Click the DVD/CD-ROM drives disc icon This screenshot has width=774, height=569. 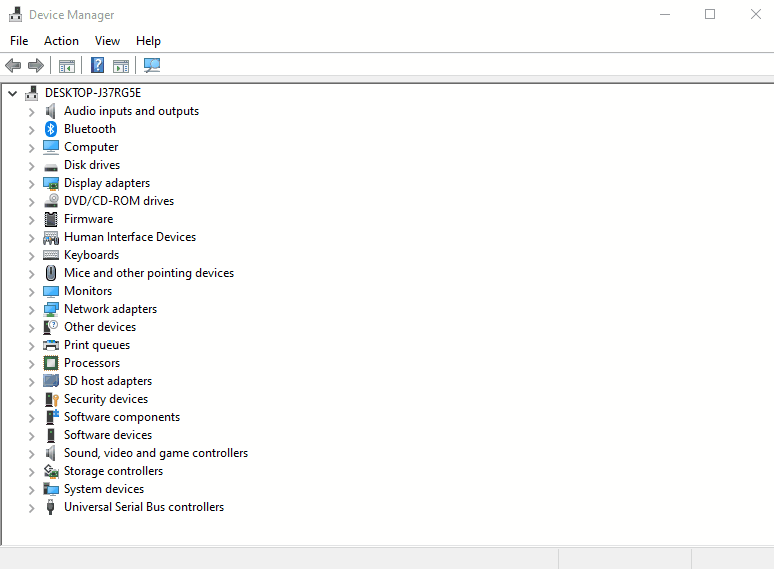[x=51, y=201]
